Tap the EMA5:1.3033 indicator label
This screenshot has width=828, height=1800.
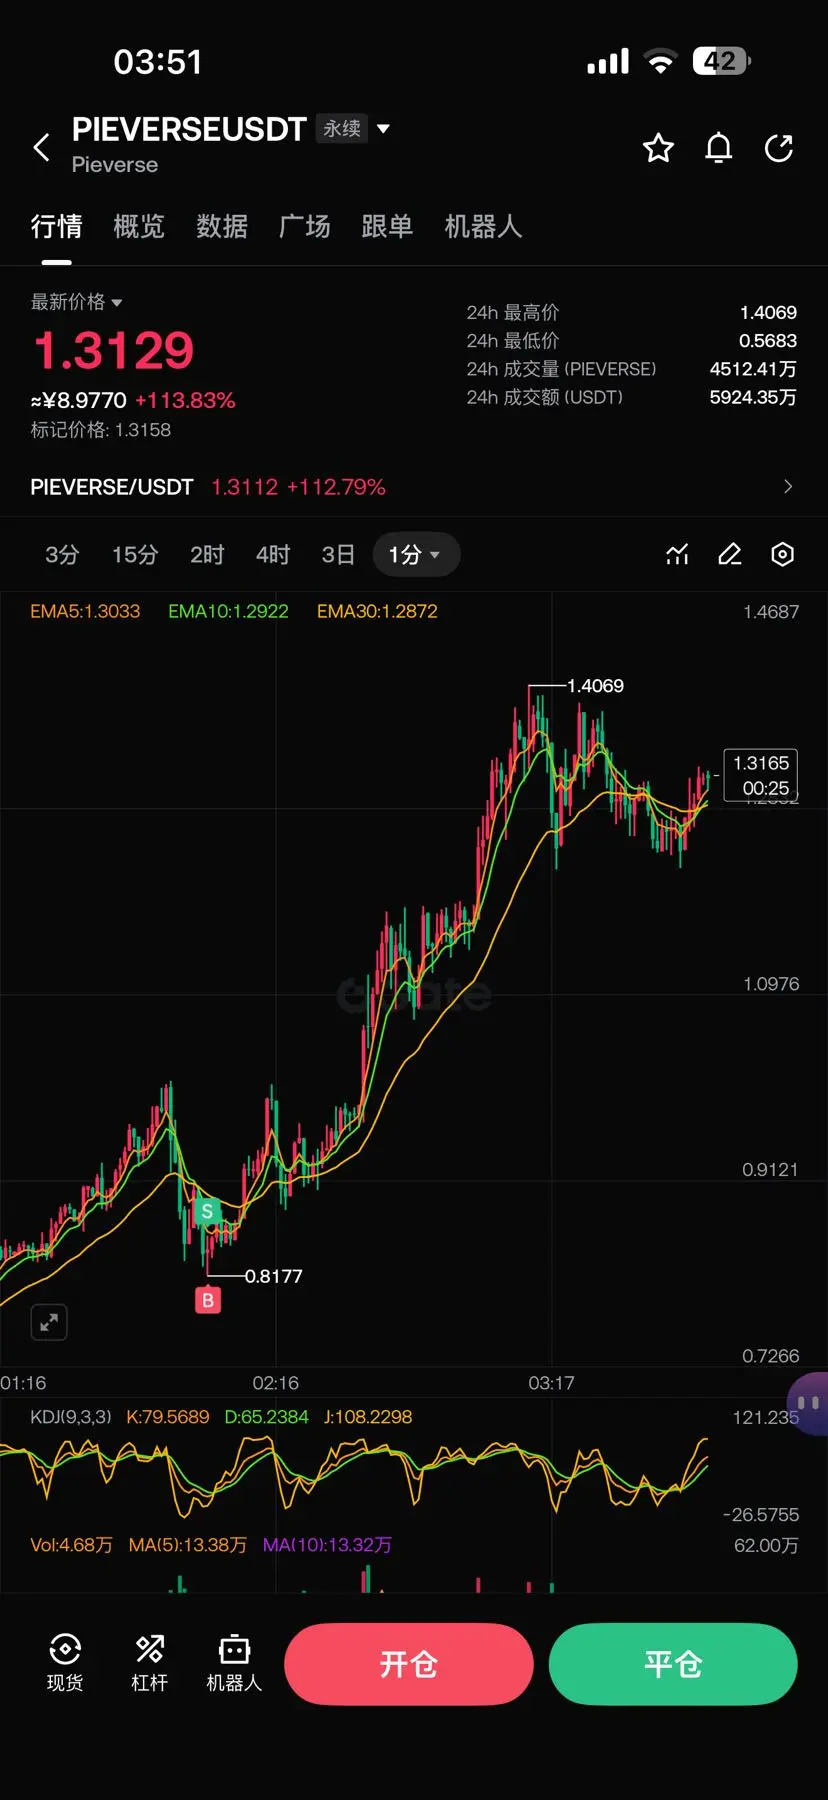click(x=85, y=611)
